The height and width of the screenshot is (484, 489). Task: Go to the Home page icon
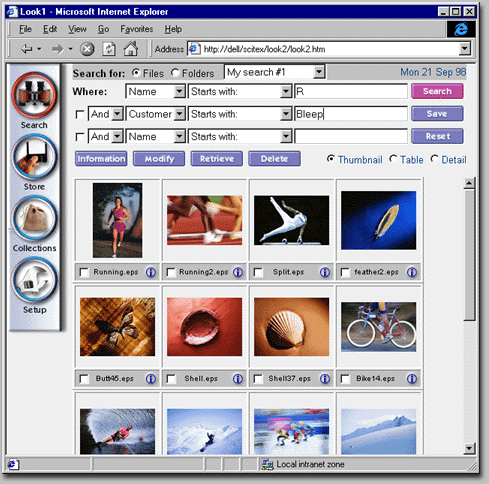click(x=131, y=49)
